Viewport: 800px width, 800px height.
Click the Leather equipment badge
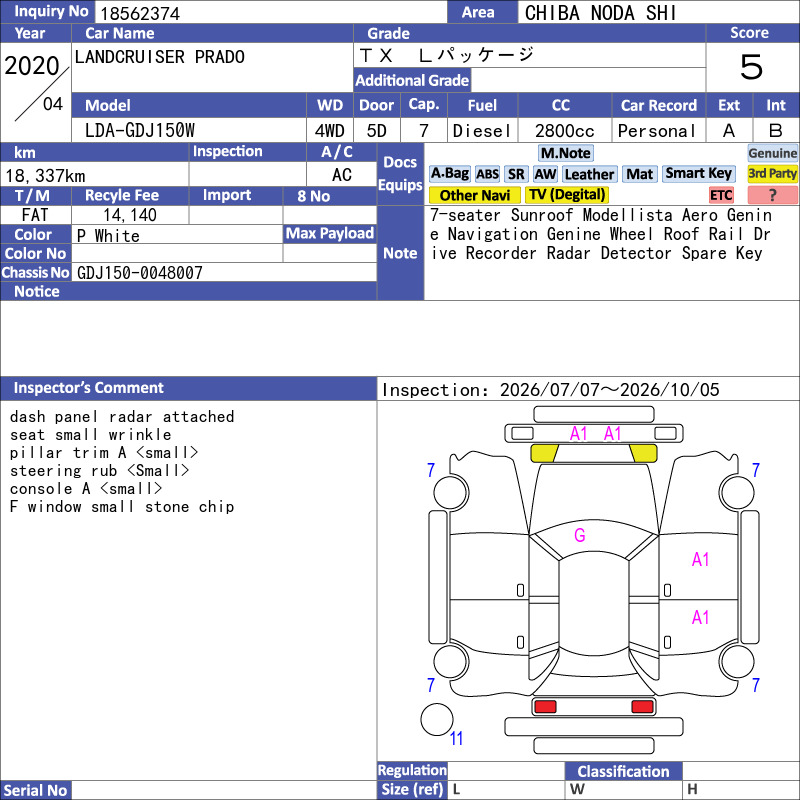tap(589, 174)
